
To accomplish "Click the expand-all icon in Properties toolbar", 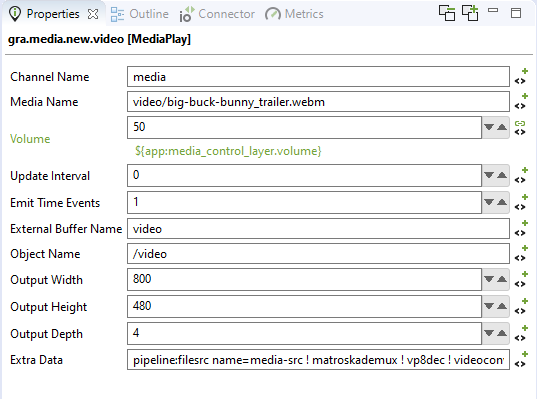I will coord(470,13).
